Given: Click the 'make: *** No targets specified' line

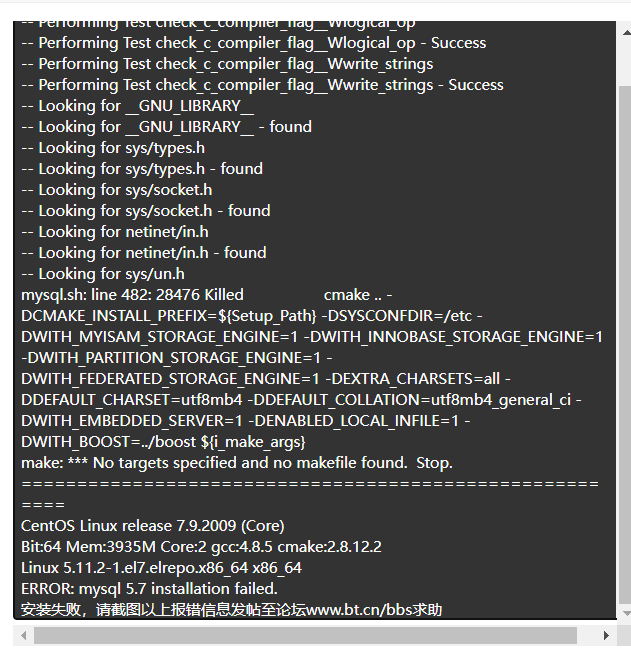Looking at the screenshot, I should click(237, 463).
